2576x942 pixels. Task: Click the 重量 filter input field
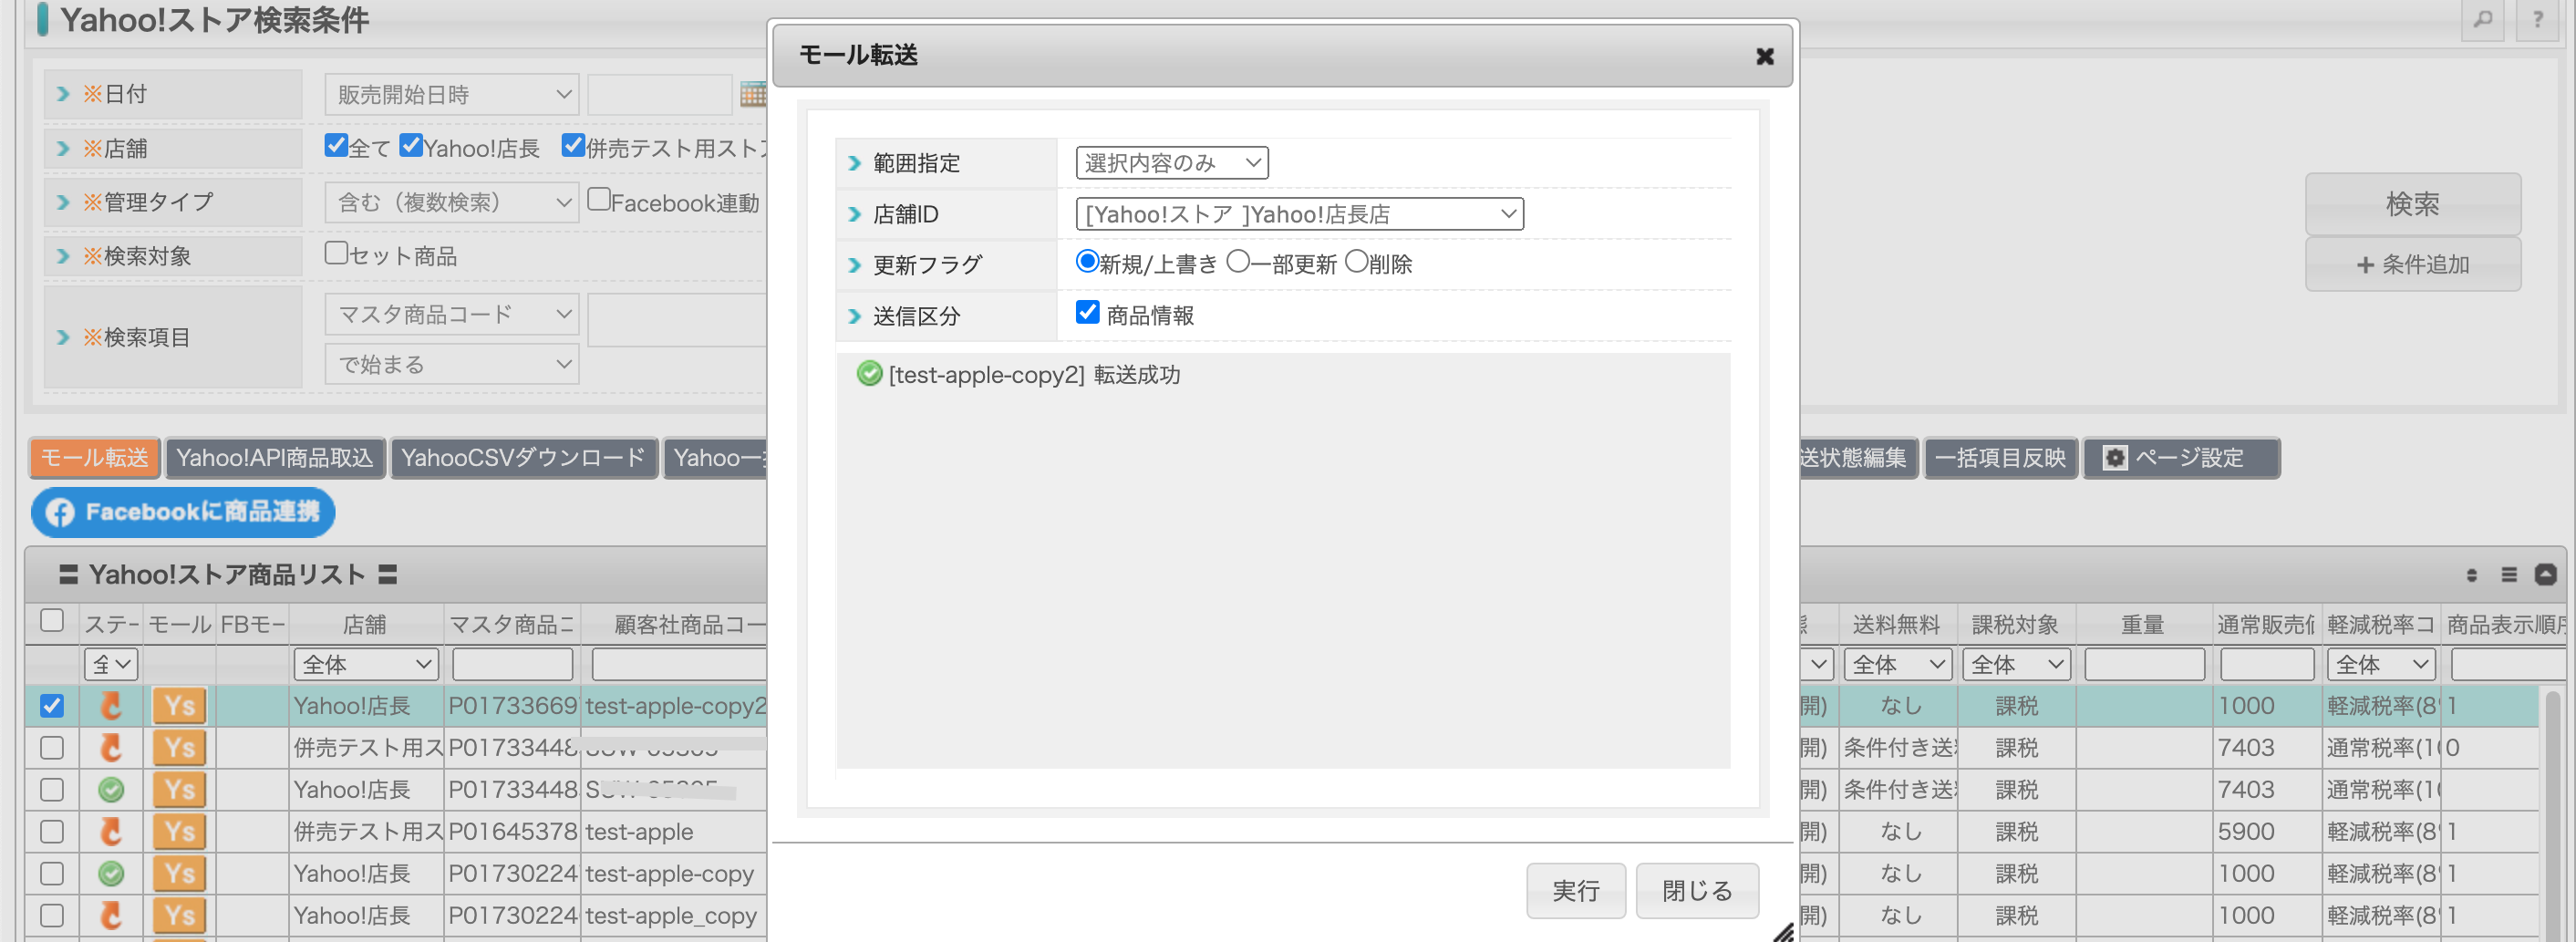[x=2144, y=664]
